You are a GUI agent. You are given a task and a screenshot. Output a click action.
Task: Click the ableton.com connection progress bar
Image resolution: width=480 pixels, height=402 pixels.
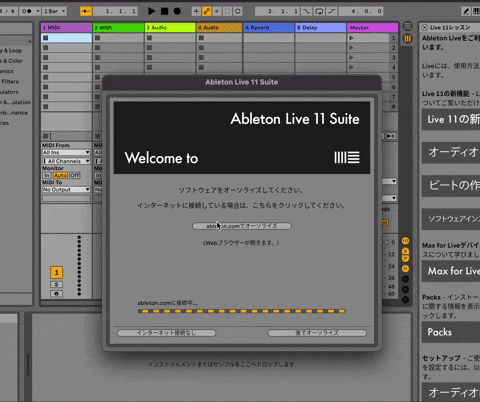coord(242,311)
